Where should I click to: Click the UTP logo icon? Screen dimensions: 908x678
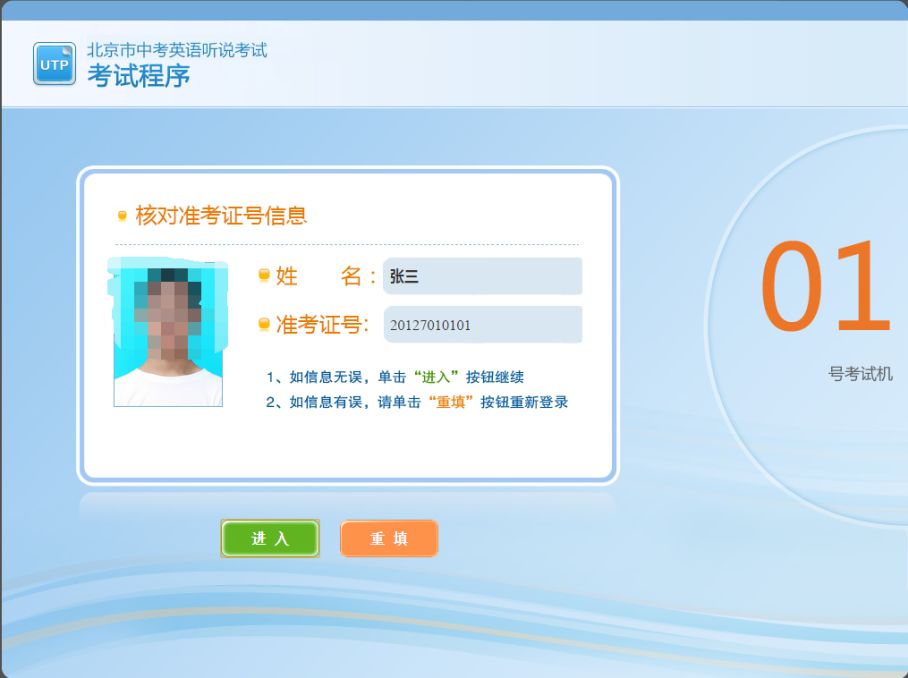pos(53,63)
